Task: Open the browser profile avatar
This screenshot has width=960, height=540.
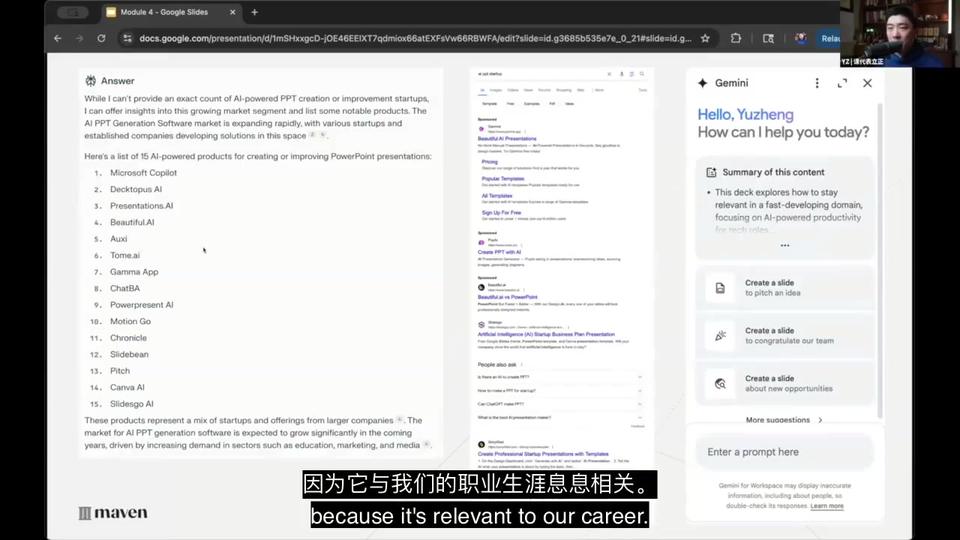Action: (801, 38)
